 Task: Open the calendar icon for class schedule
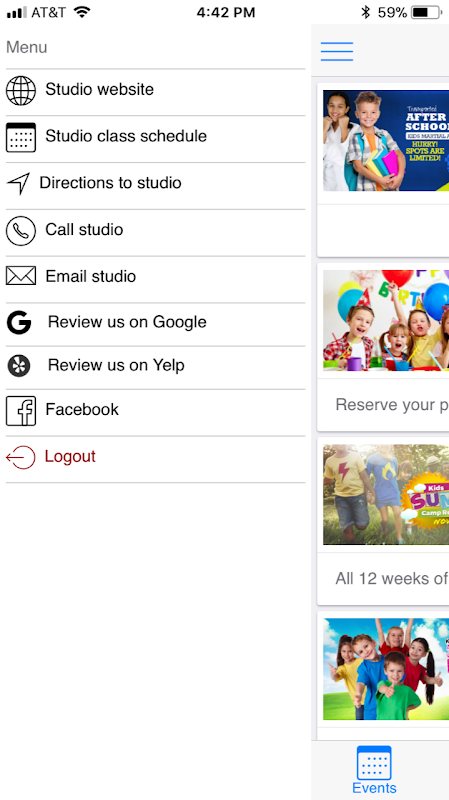pyautogui.click(x=21, y=137)
